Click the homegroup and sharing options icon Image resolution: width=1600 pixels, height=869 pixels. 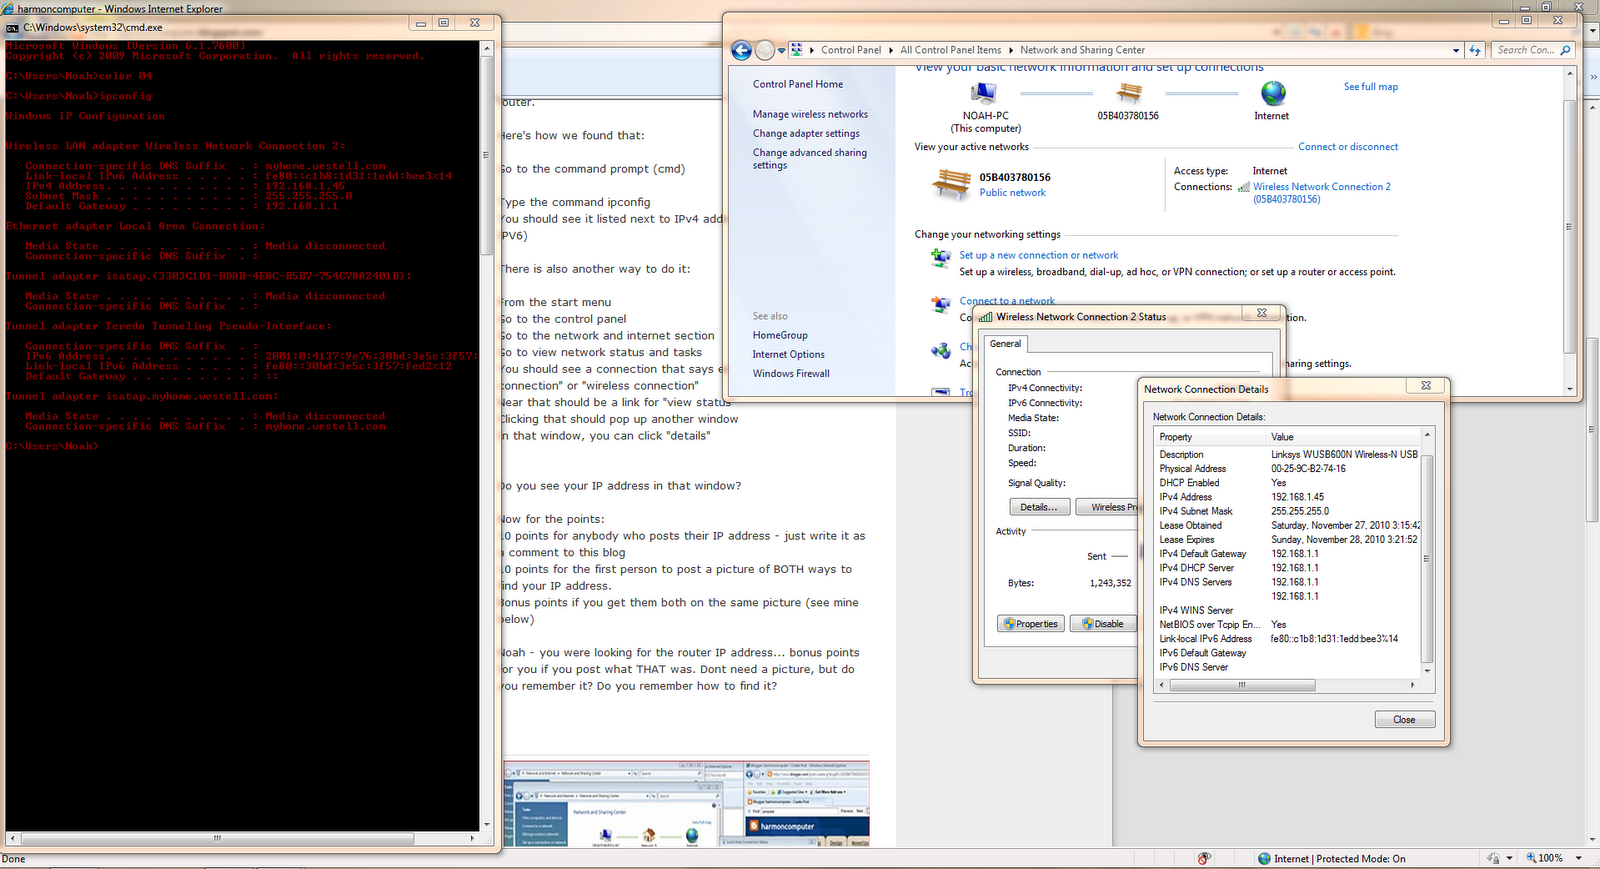[941, 350]
